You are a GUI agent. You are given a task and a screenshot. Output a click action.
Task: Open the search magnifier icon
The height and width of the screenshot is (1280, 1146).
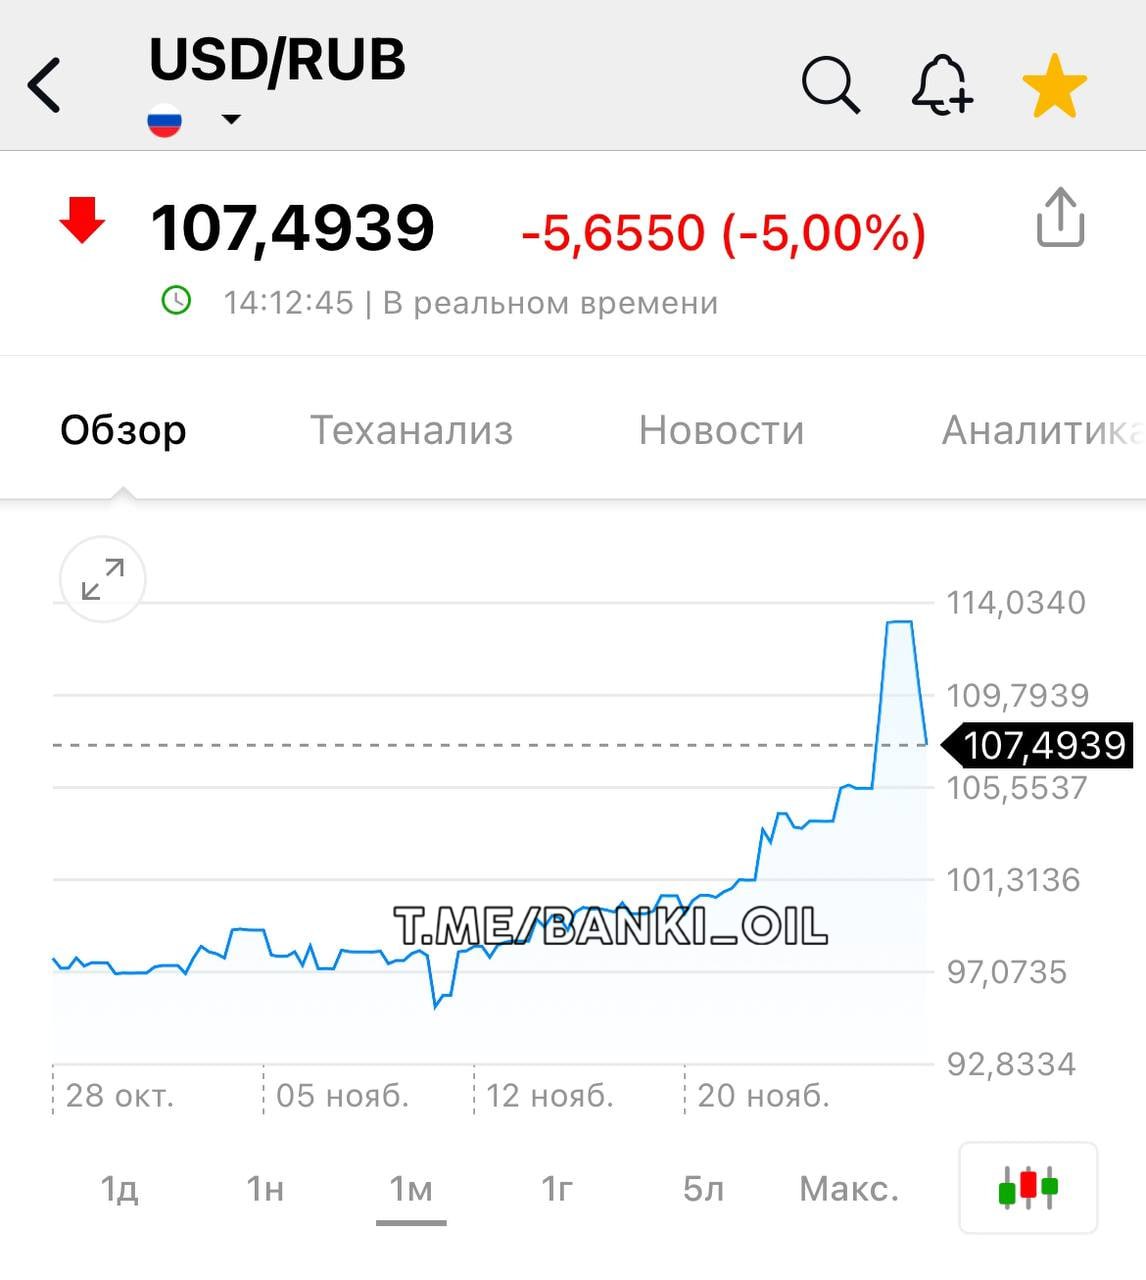tap(830, 85)
